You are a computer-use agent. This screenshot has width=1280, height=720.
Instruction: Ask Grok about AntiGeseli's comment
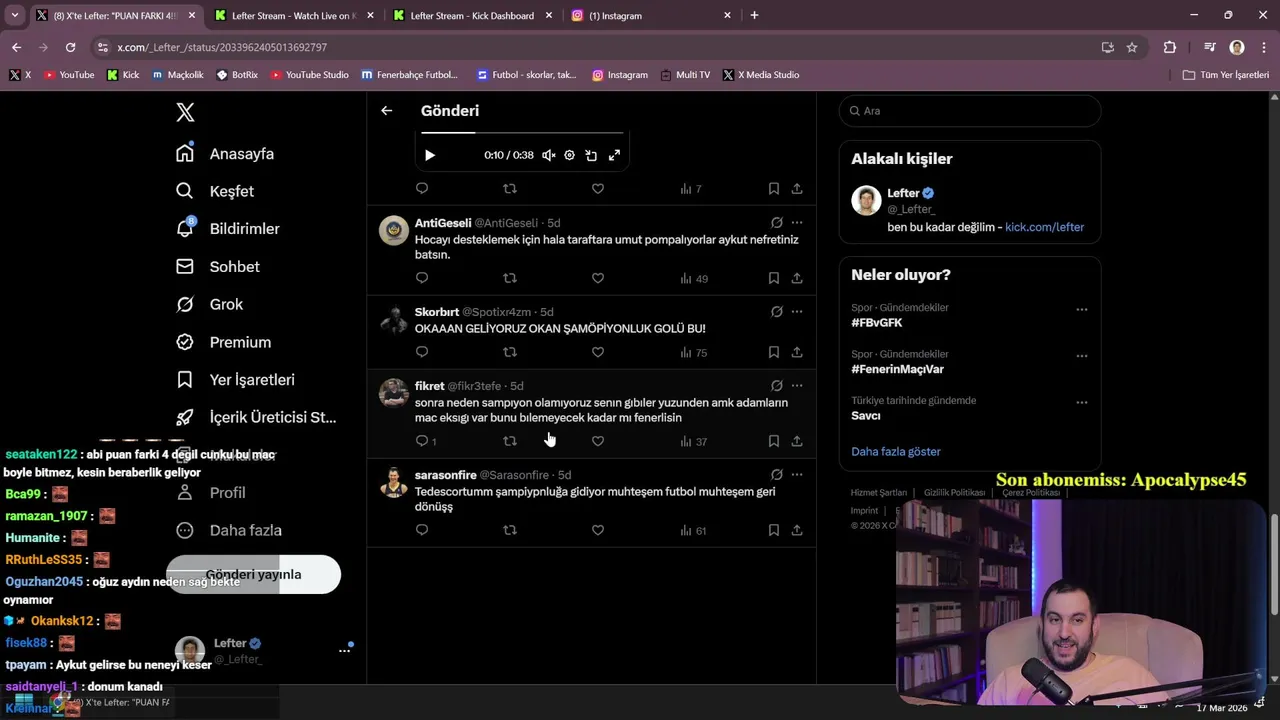pyautogui.click(x=776, y=223)
